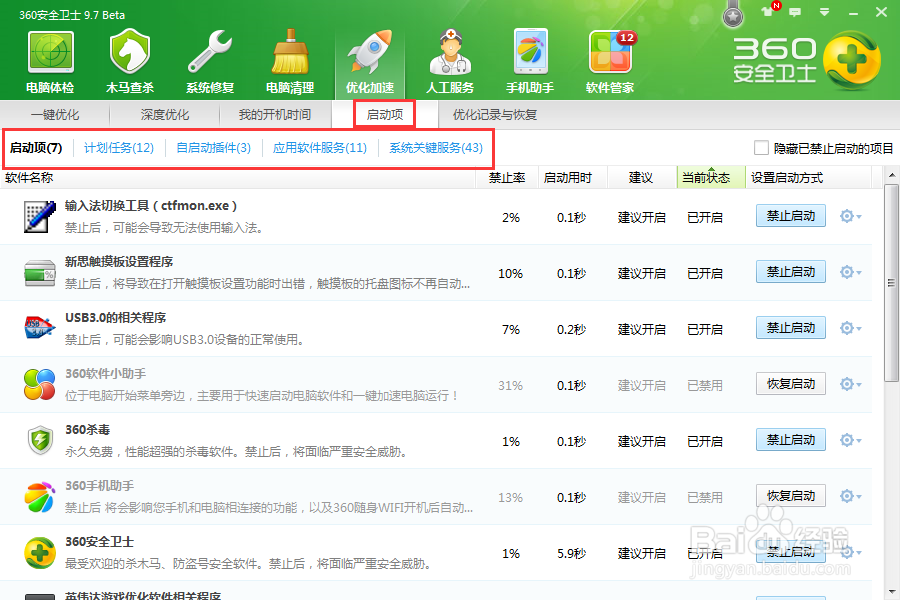The height and width of the screenshot is (600, 900).
Task: Sort by 禁止率 column header
Action: 507,178
